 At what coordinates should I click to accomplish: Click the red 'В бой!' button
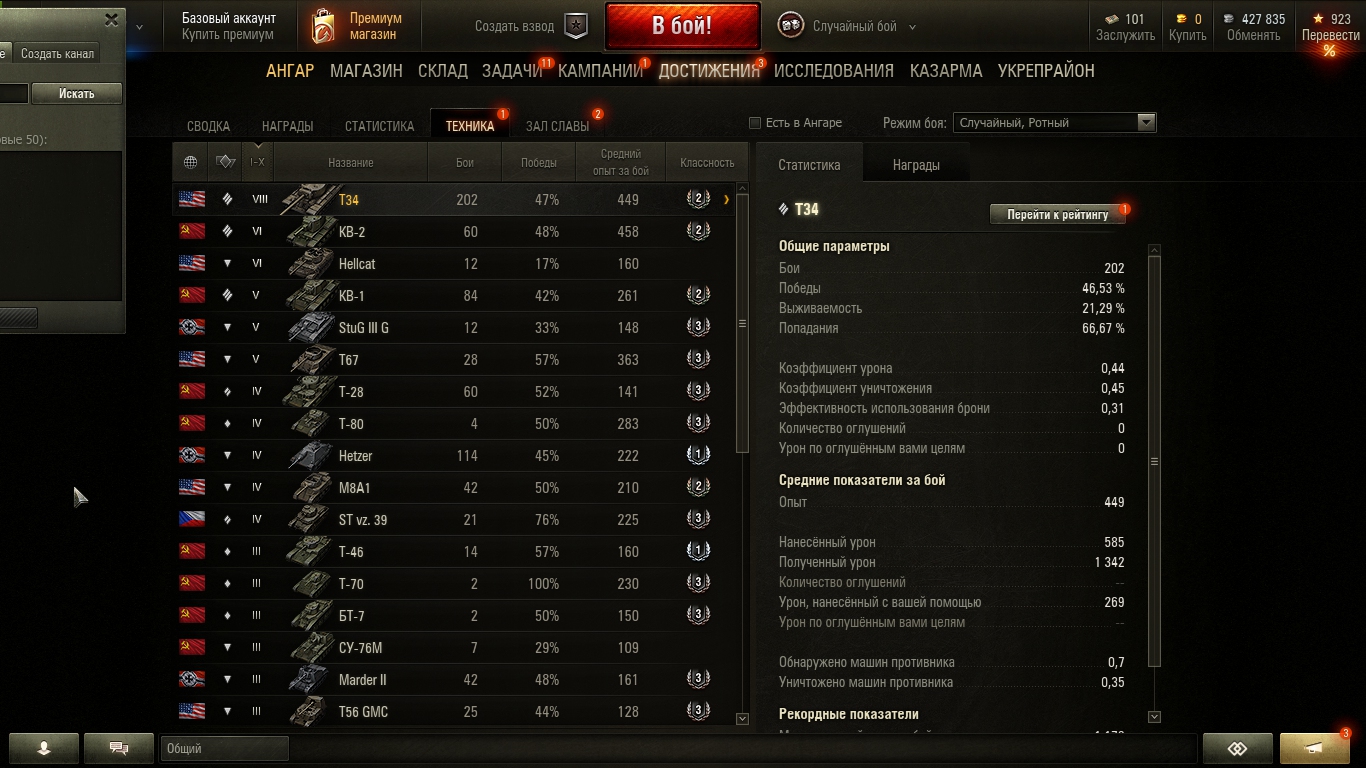[x=682, y=26]
